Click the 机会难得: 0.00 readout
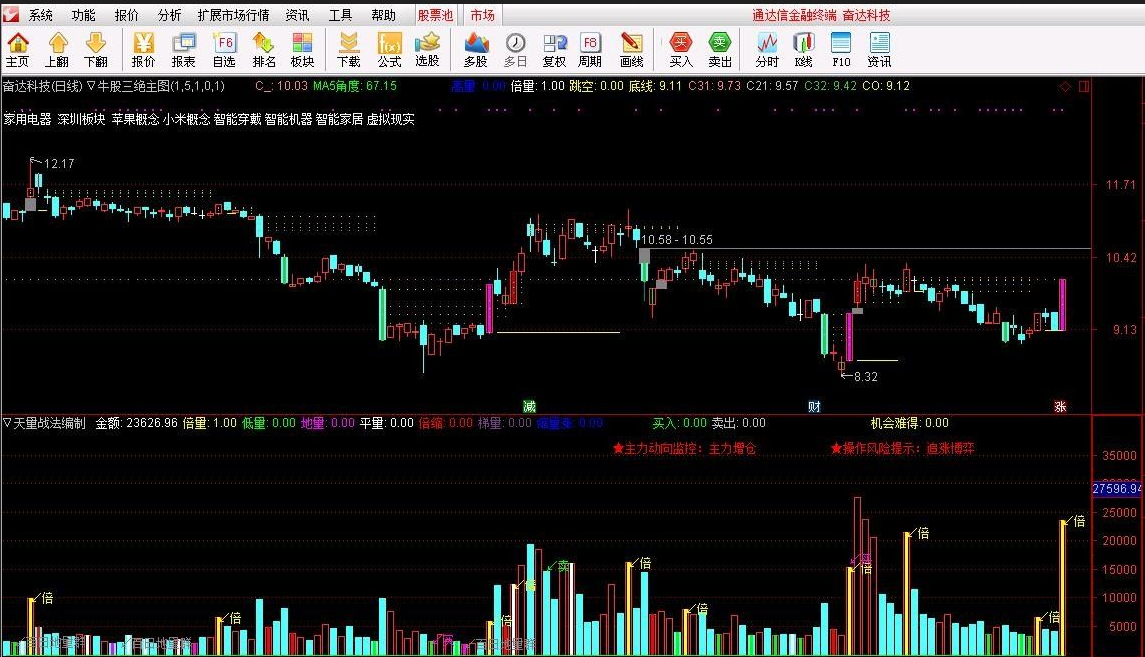The image size is (1145, 657). tap(909, 423)
